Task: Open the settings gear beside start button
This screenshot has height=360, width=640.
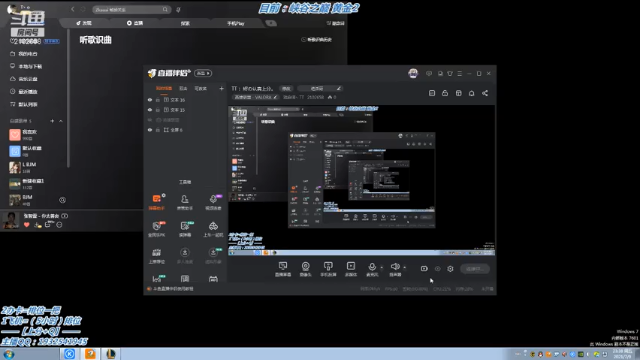Action: (450, 269)
